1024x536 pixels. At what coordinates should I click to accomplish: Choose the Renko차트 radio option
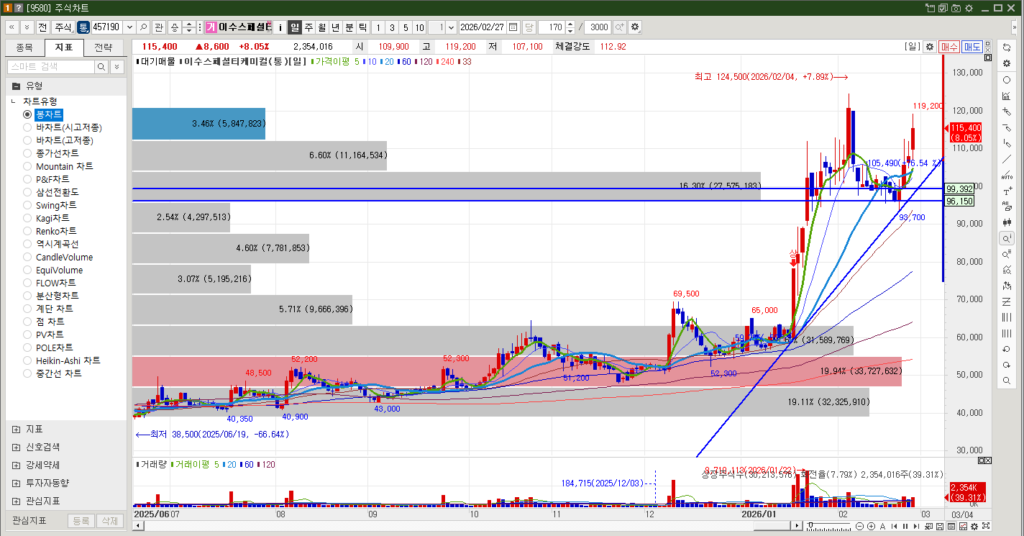click(28, 231)
